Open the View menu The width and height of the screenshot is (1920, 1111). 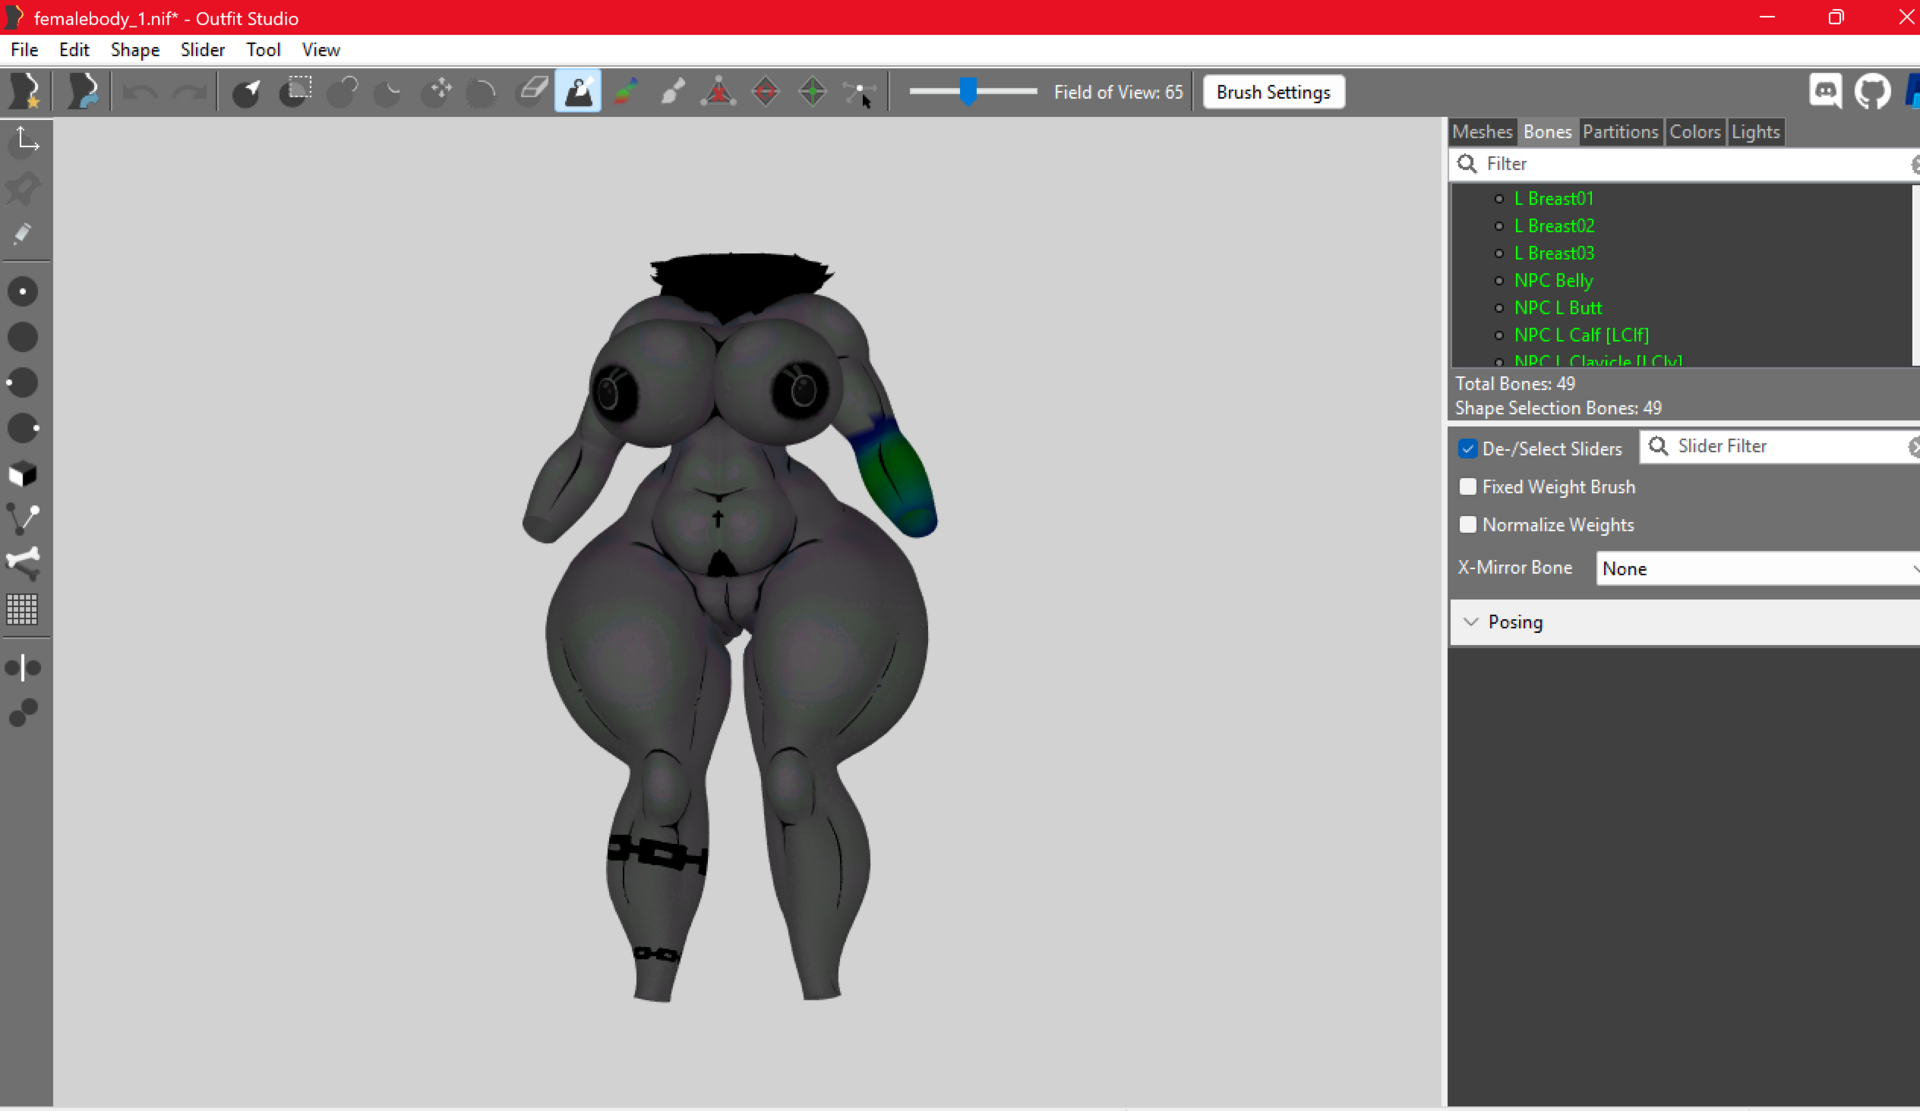pyautogui.click(x=321, y=50)
